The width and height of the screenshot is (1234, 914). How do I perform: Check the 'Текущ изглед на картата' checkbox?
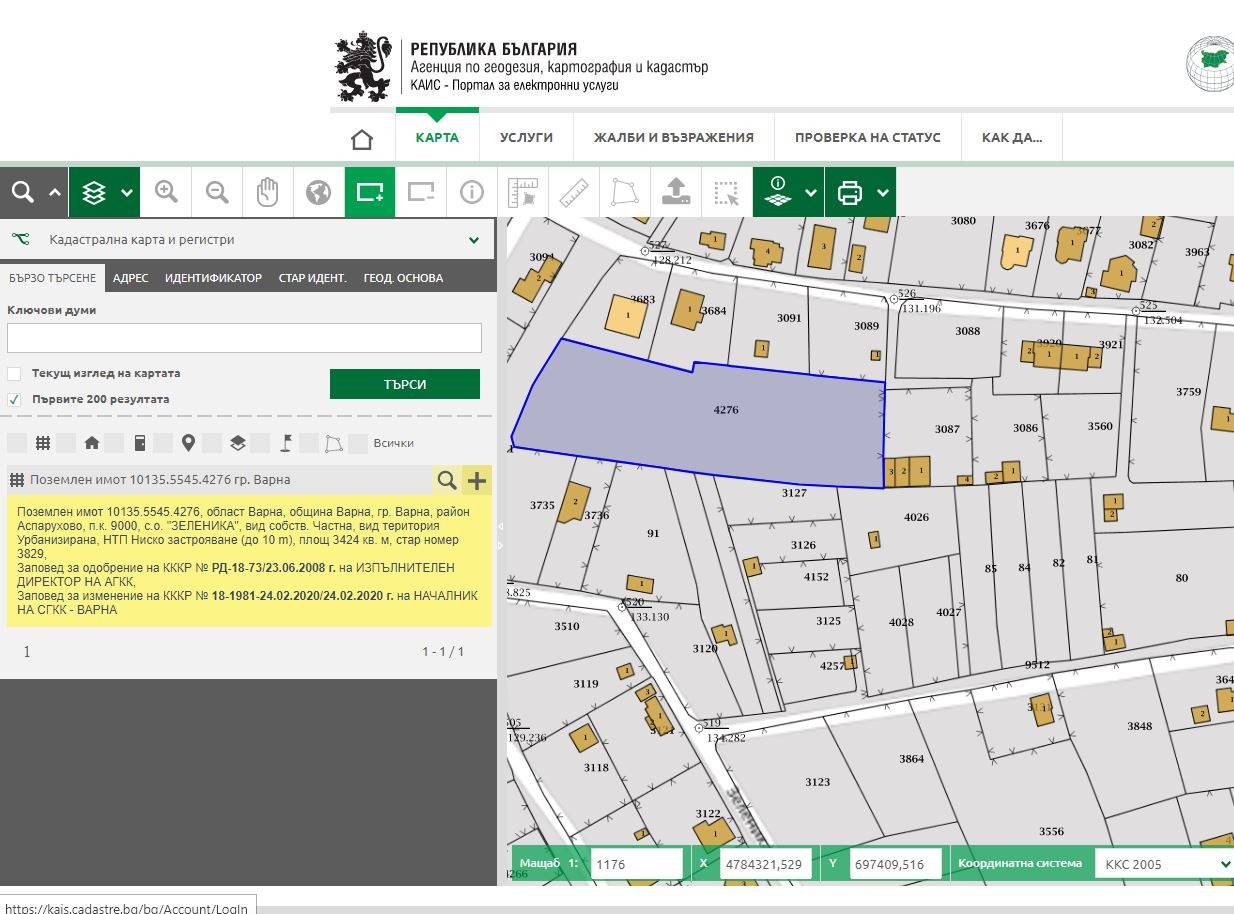14,374
